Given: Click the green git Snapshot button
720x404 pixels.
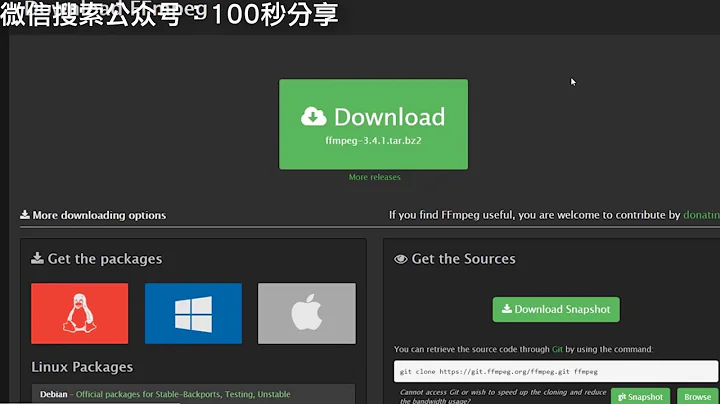Looking at the screenshot, I should click(640, 397).
